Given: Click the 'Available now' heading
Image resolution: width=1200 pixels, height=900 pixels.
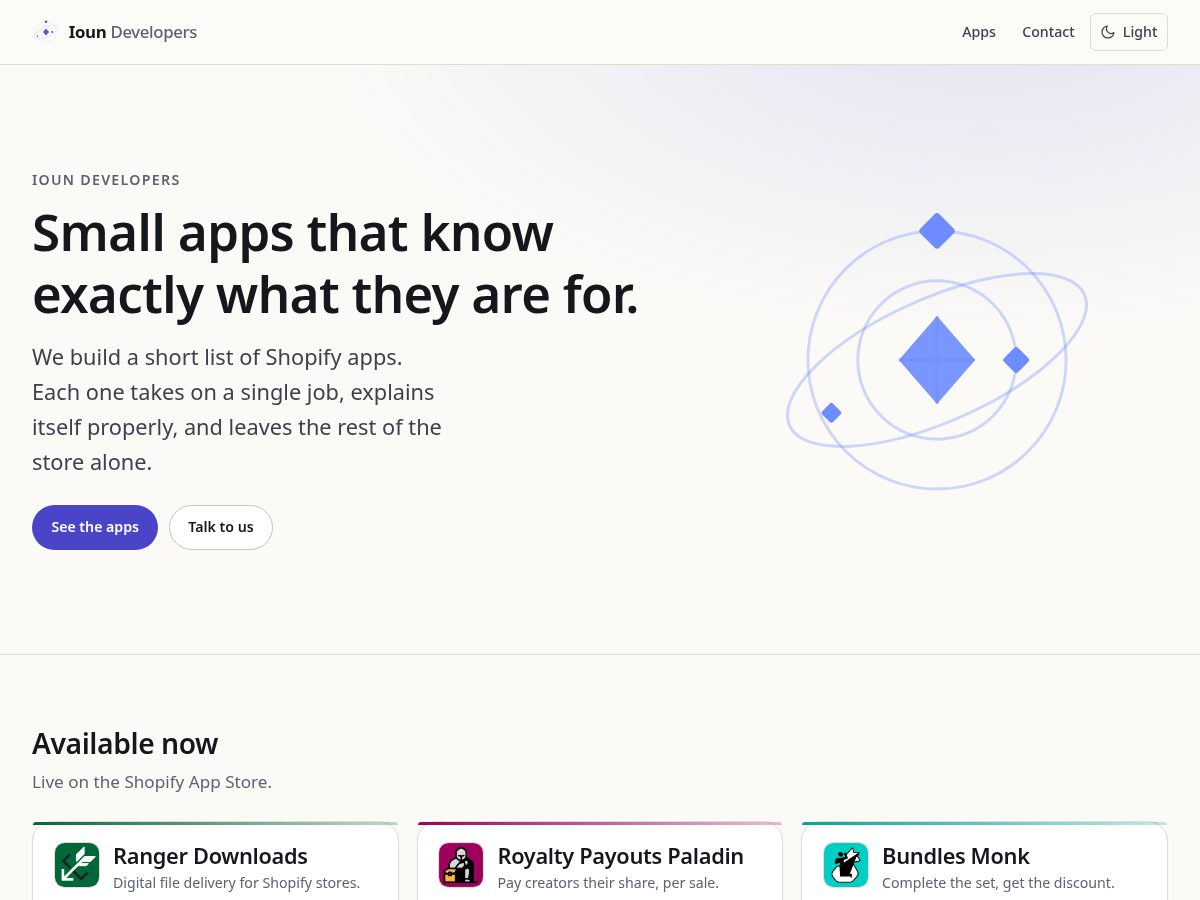Looking at the screenshot, I should coord(125,744).
